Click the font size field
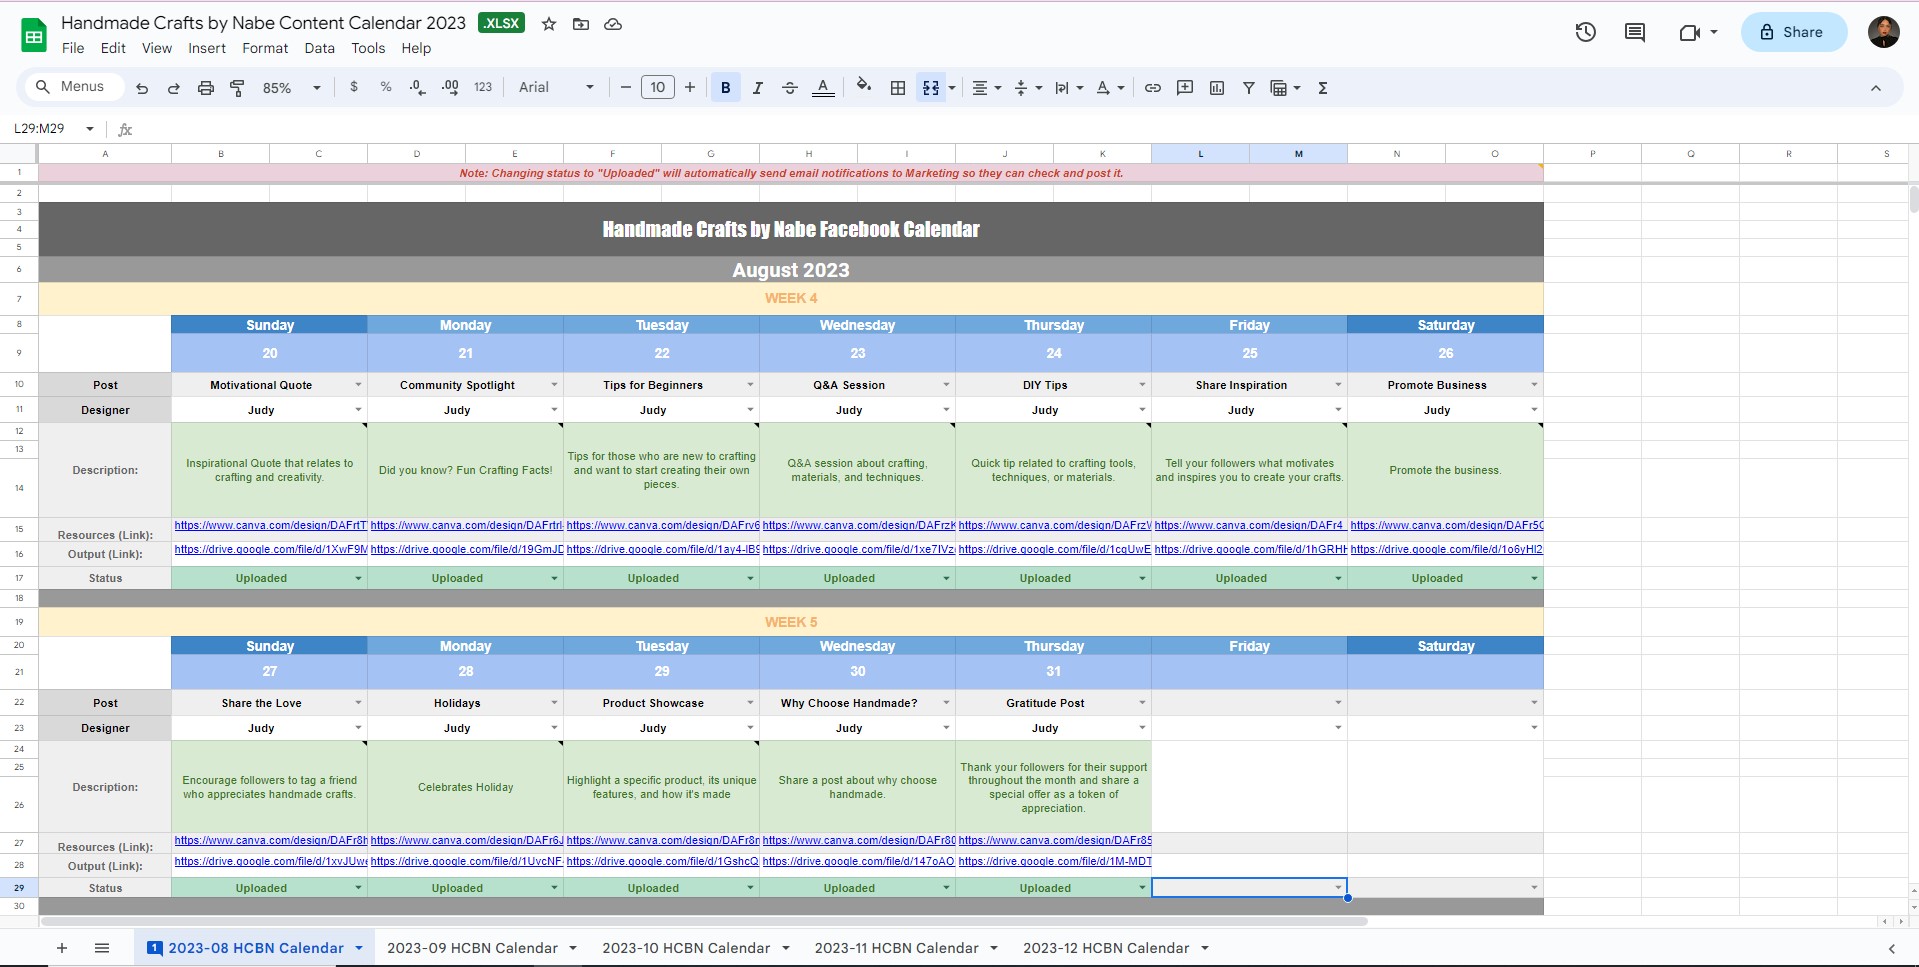The width and height of the screenshot is (1919, 967). (658, 88)
